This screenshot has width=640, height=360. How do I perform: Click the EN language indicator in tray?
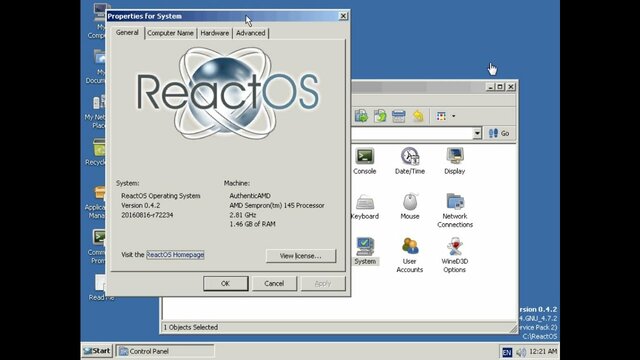(507, 352)
